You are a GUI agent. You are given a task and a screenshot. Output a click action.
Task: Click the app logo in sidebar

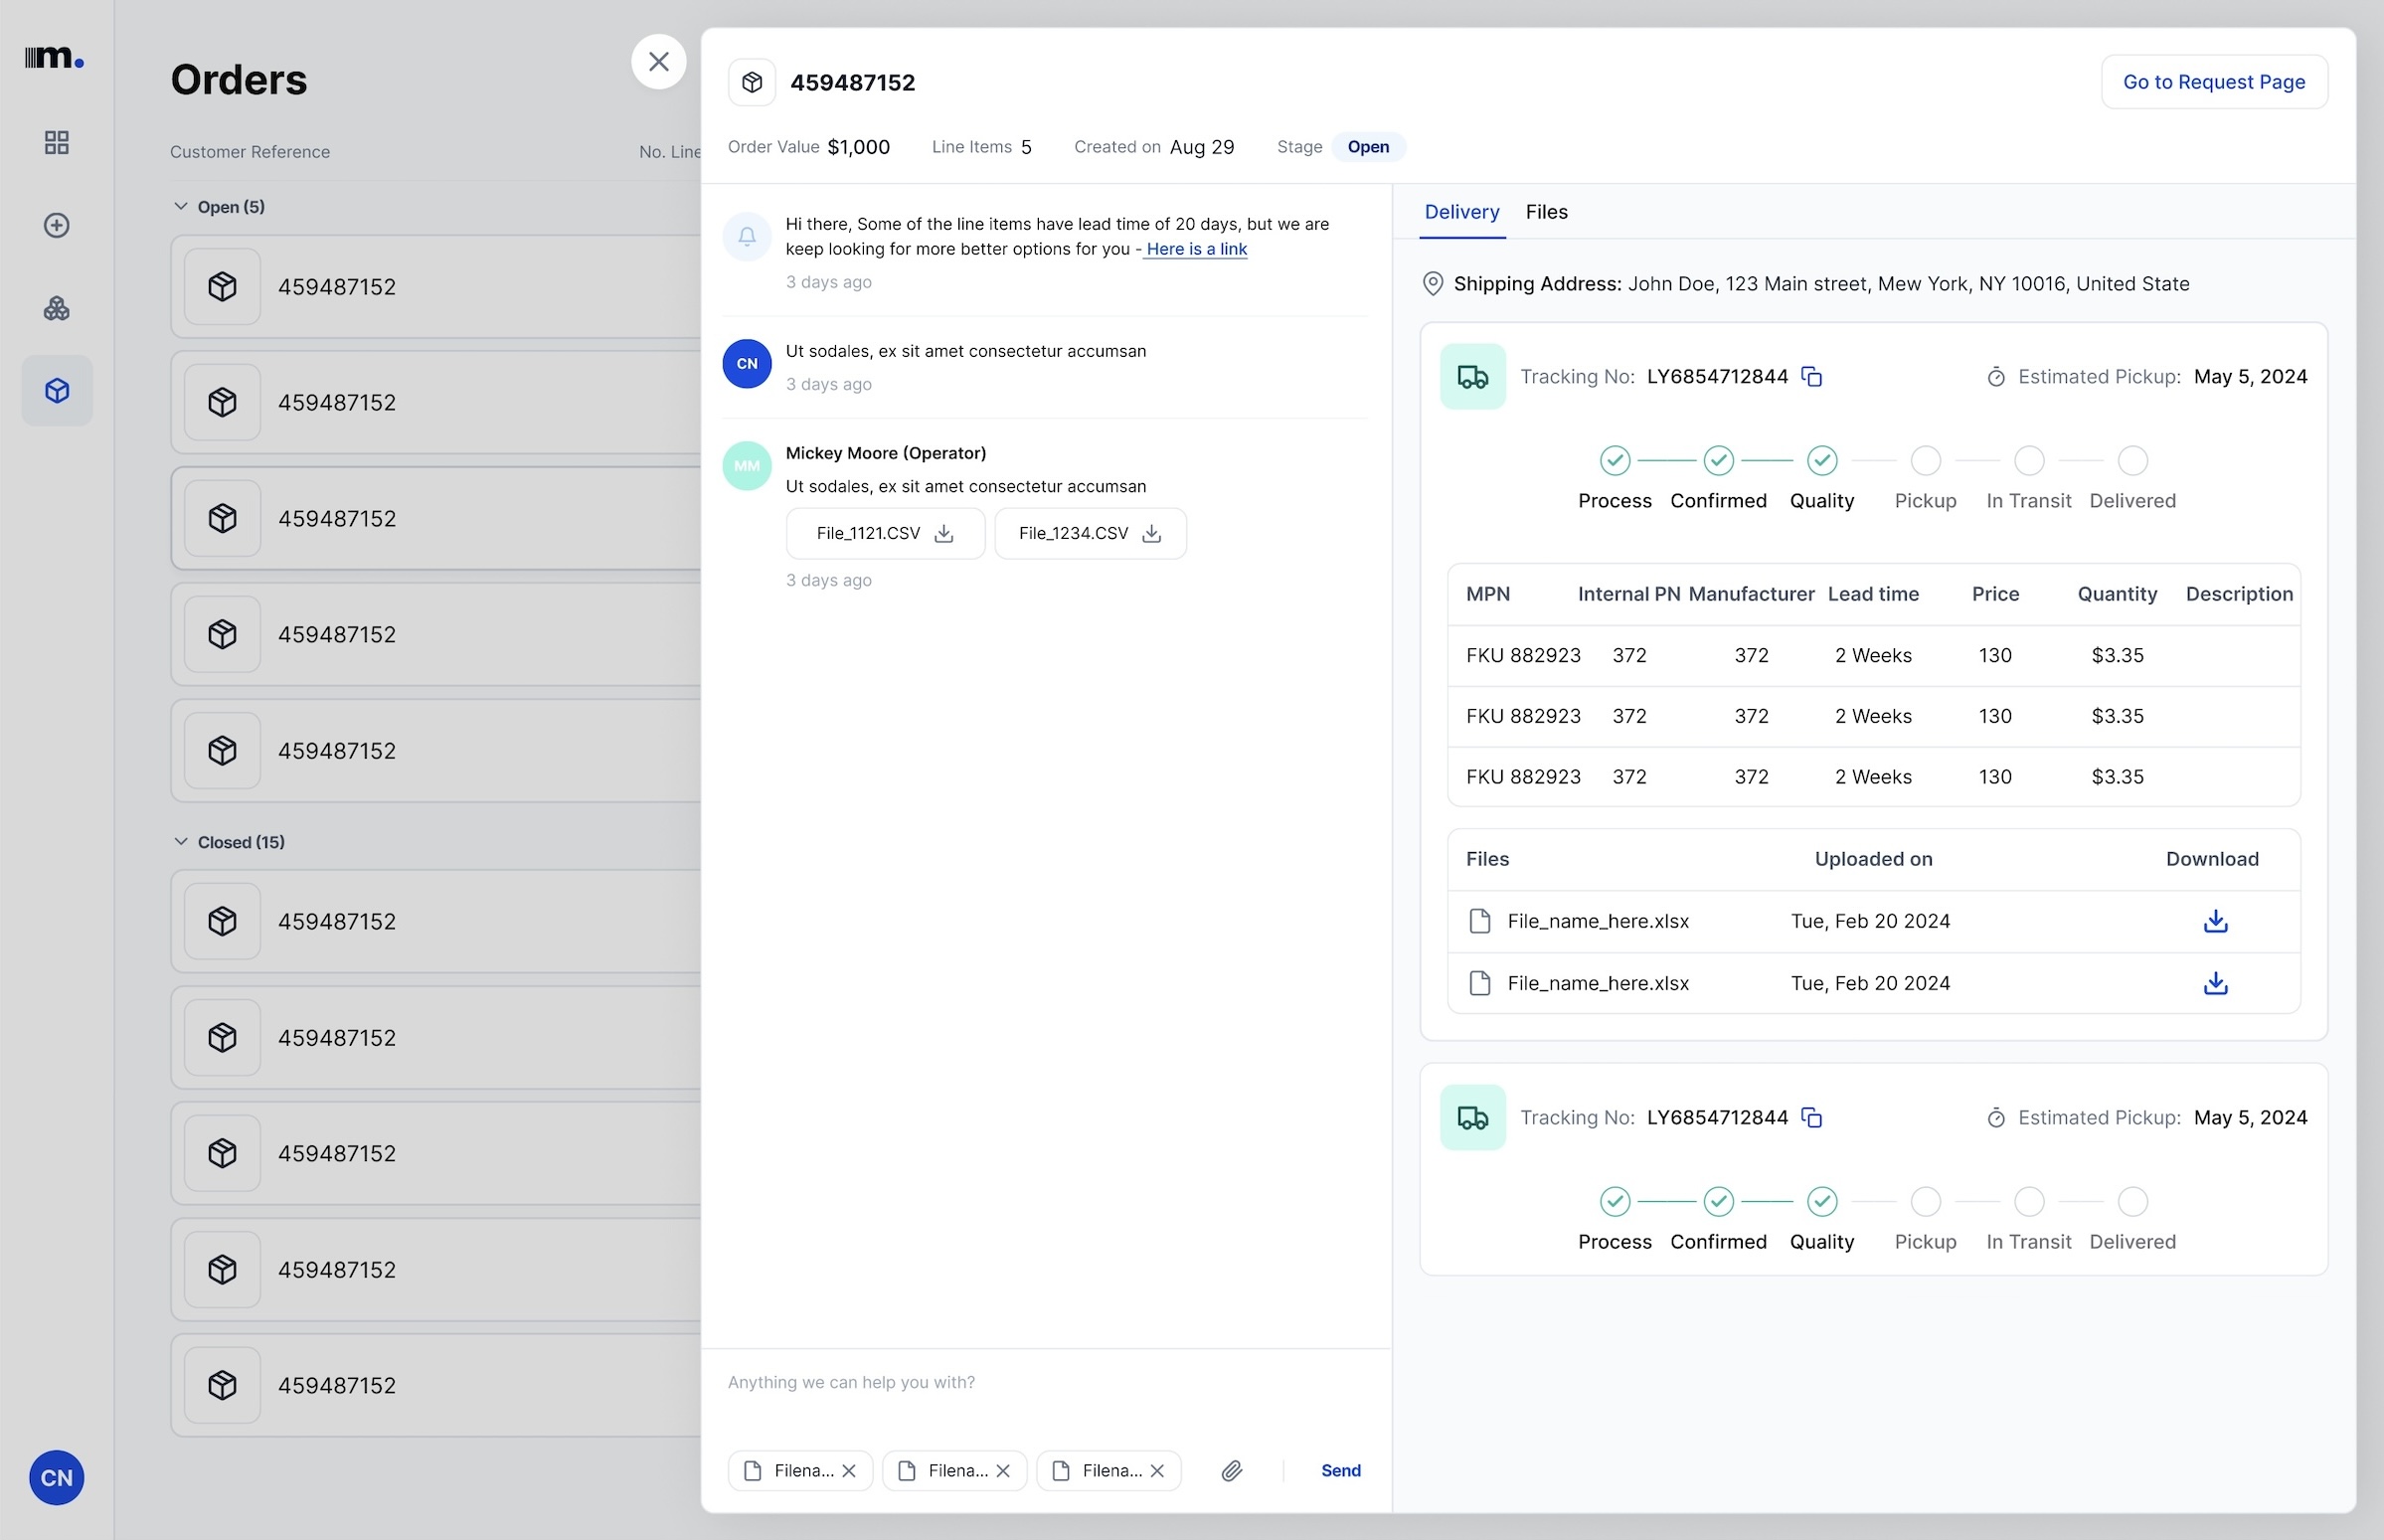[54, 57]
